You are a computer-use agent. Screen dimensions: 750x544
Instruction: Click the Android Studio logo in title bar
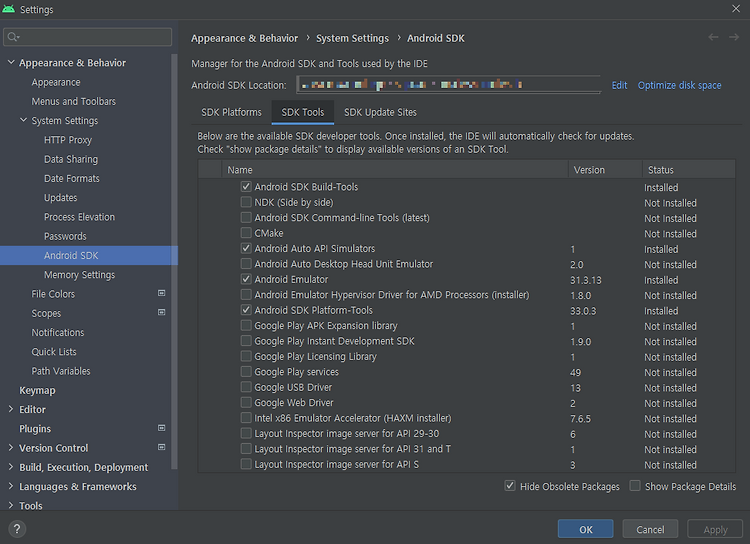click(9, 9)
